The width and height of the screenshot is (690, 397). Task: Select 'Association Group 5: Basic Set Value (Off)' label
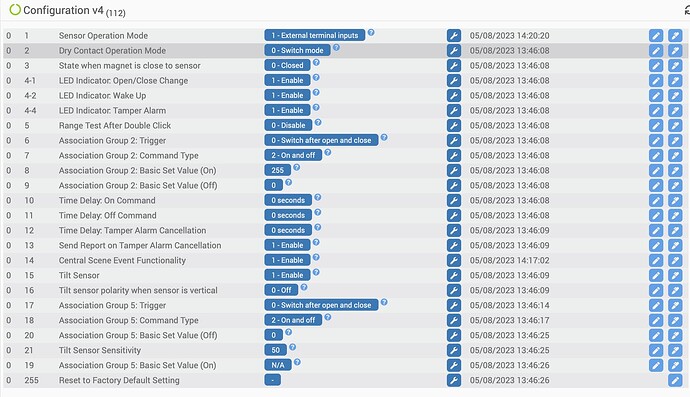pos(138,335)
